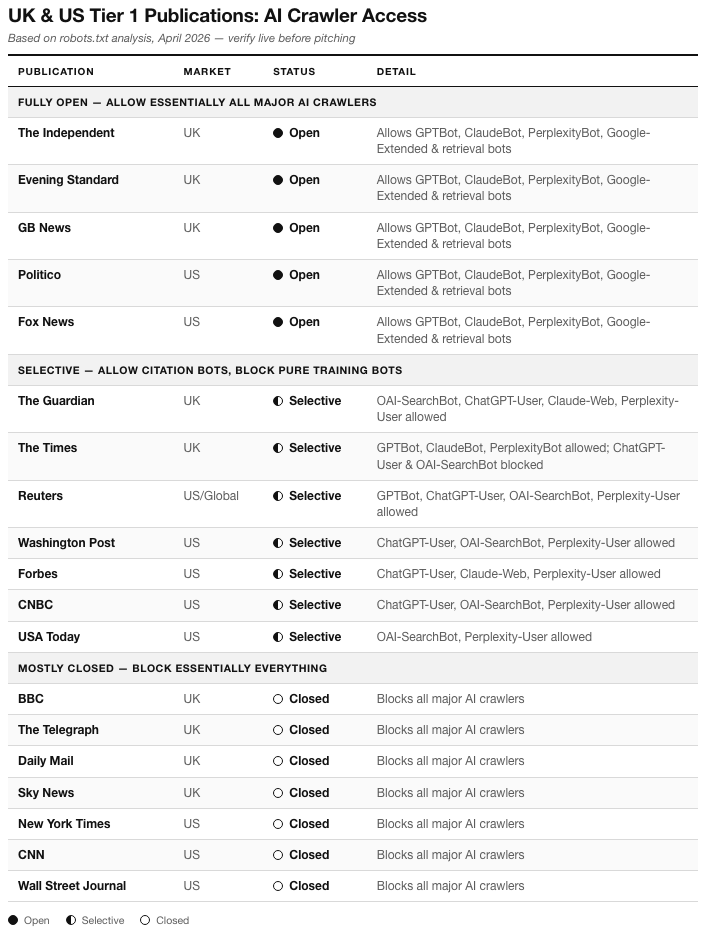Screen dimensions: 711x939
Task: Click the MARKET column header
Action: point(207,72)
